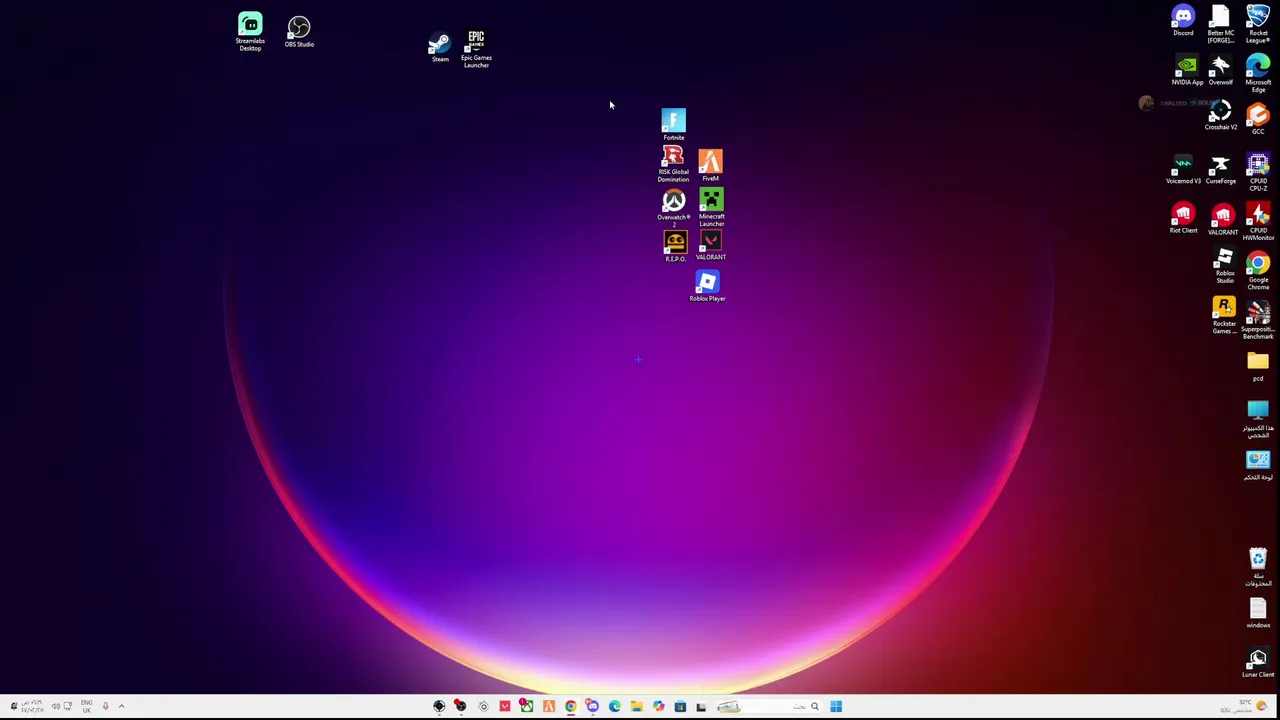Select the Recycle Bin icon
The height and width of the screenshot is (720, 1280).
coord(1258,567)
